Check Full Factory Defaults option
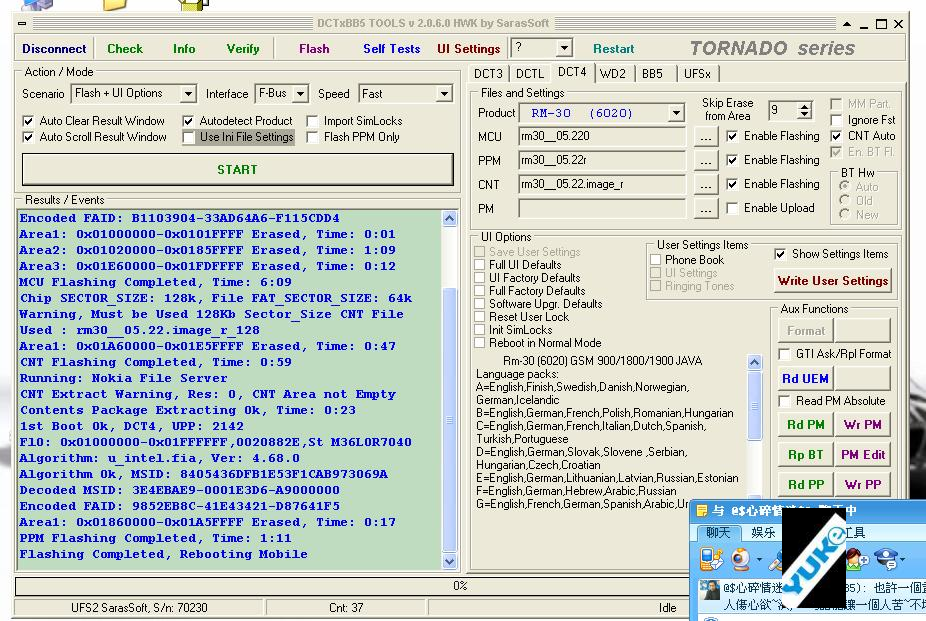 [480, 290]
